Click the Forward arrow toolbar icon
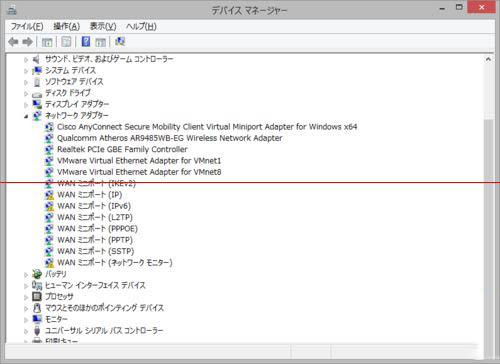 coord(27,42)
